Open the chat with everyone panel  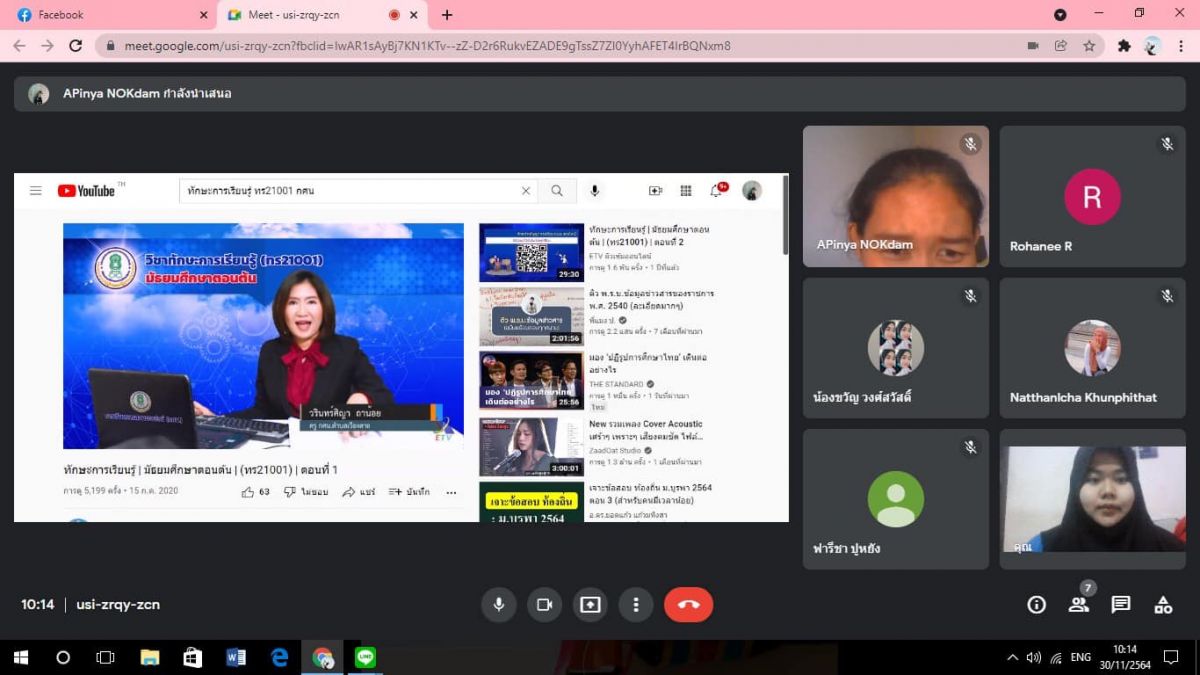coord(1121,604)
